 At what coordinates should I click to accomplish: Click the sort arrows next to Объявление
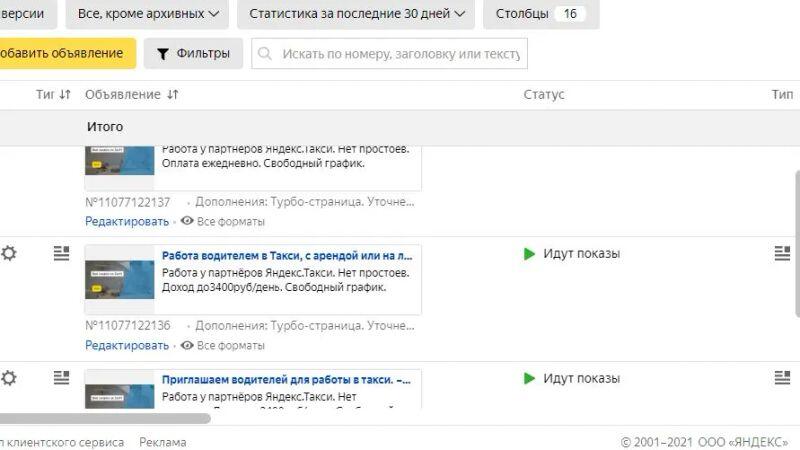(173, 95)
